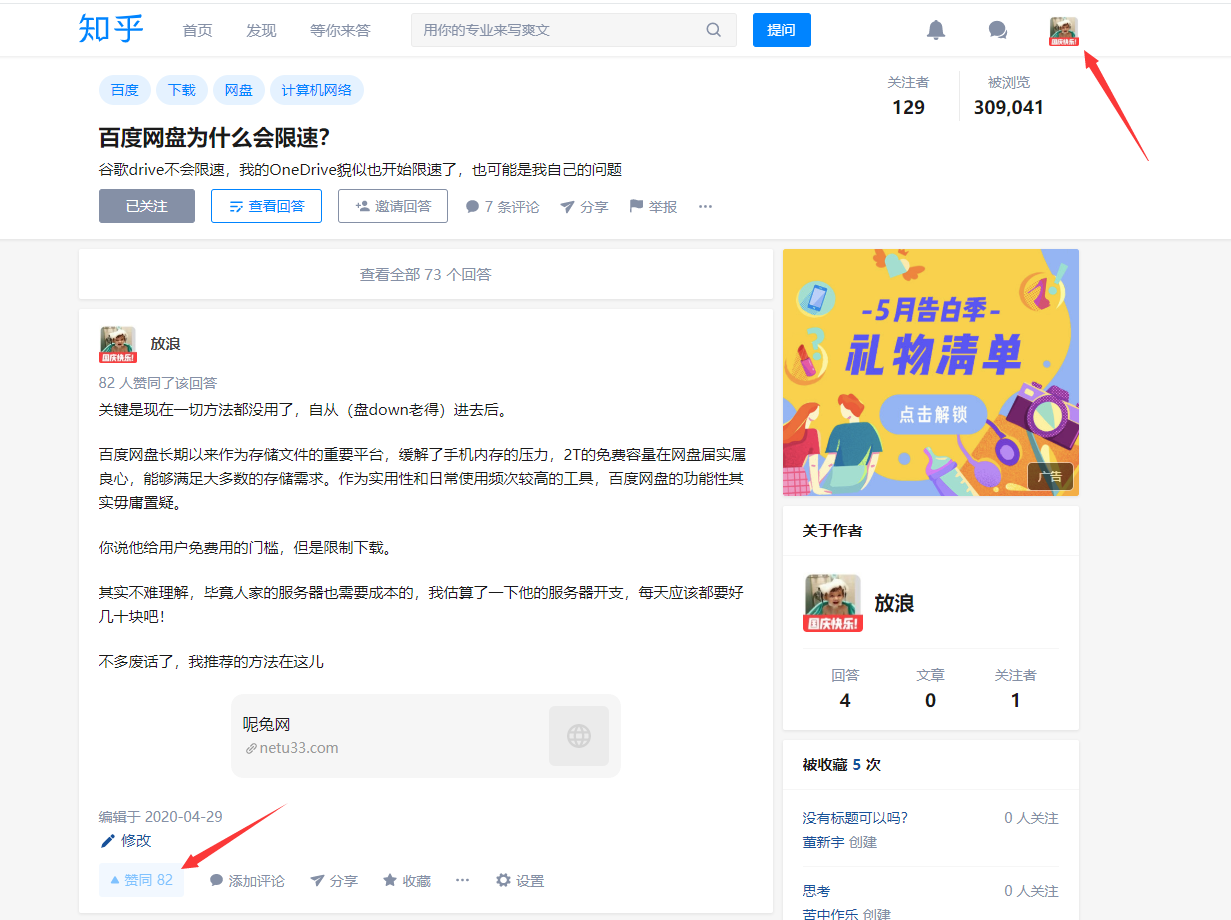The height and width of the screenshot is (920, 1231).
Task: Click author name 放浪 above answer
Action: pyautogui.click(x=165, y=344)
